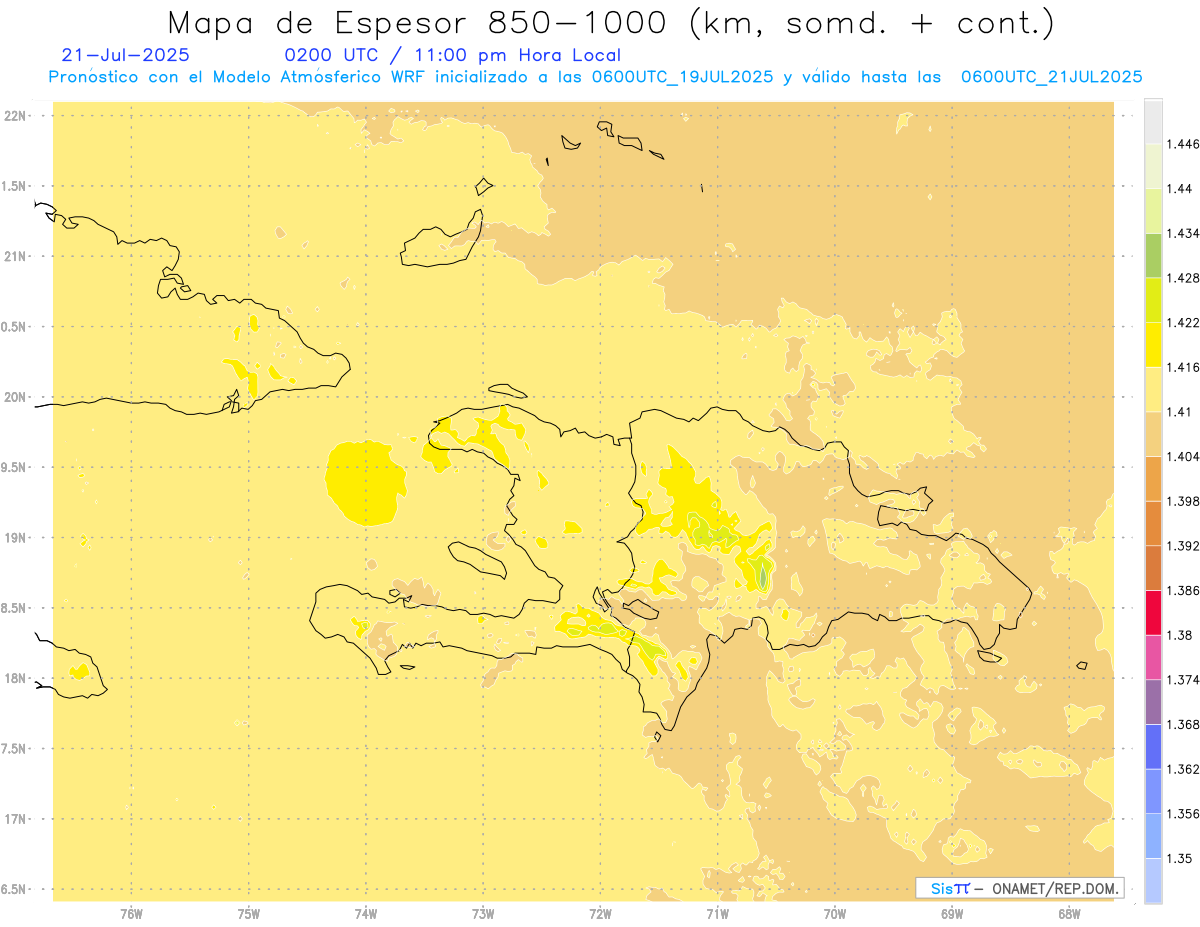1200x927 pixels.
Task: Select the "1.428" legend label
Action: click(1182, 278)
